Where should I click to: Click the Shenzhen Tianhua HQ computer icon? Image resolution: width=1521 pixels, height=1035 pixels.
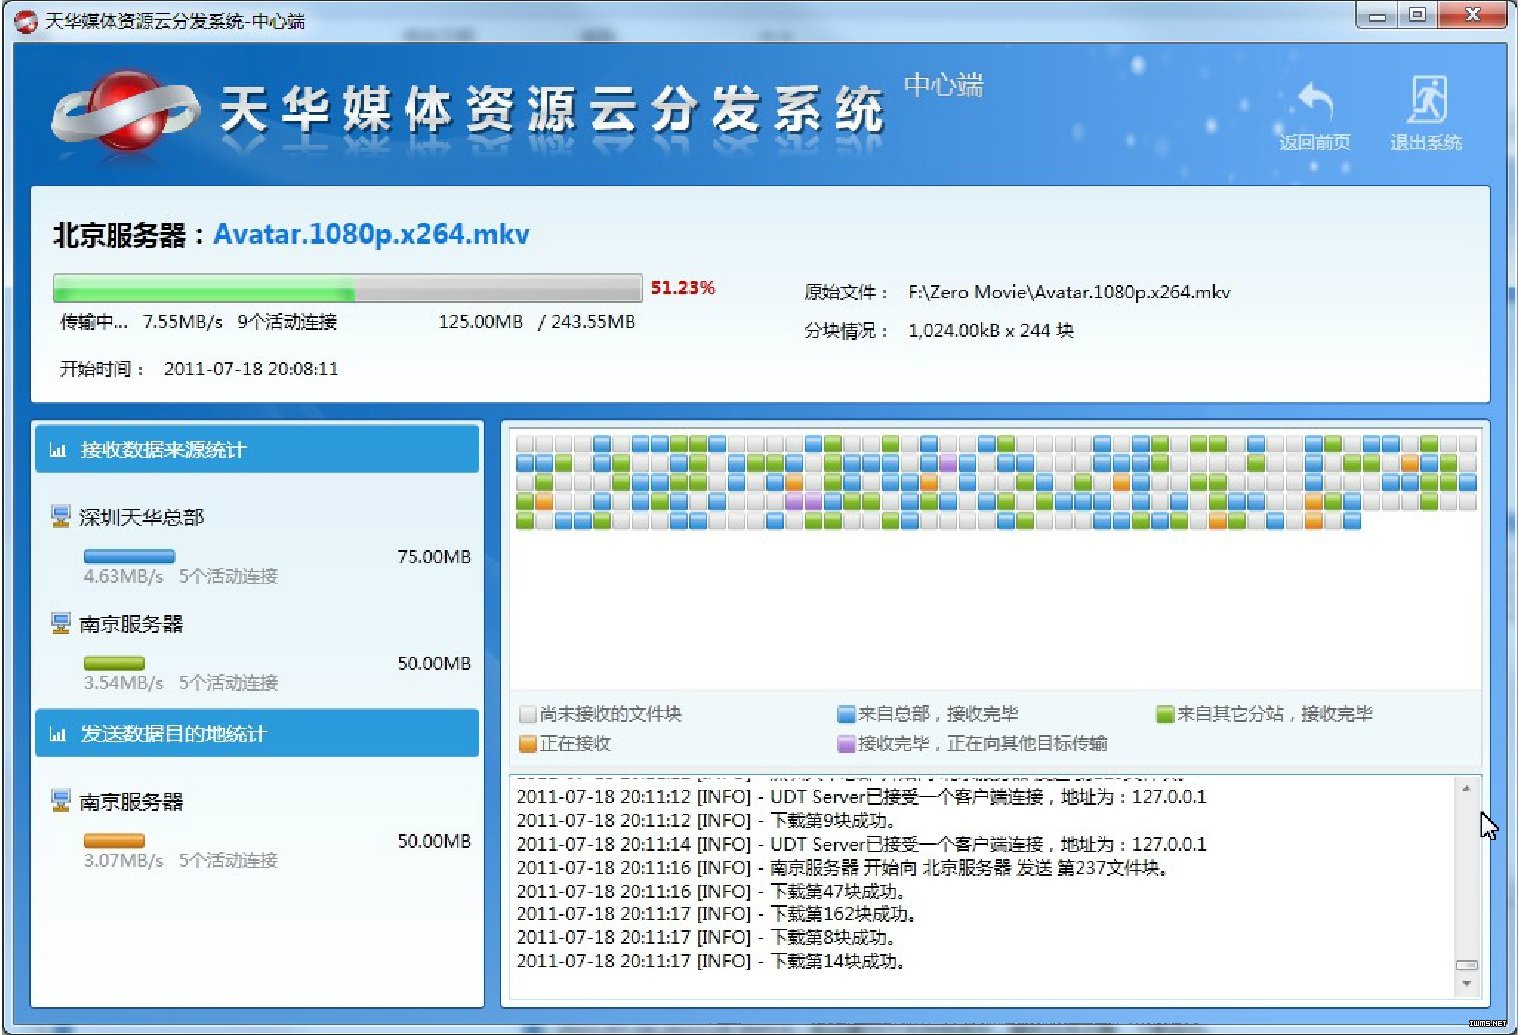61,517
